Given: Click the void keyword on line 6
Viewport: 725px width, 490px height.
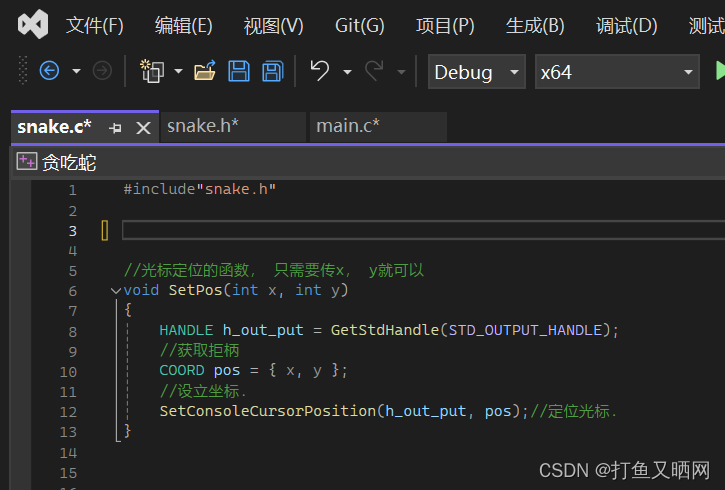Looking at the screenshot, I should coord(141,290).
